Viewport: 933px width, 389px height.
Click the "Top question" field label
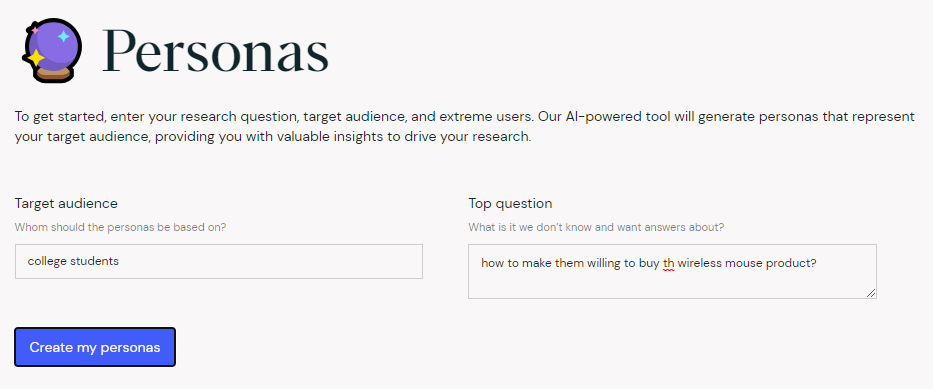[511, 203]
